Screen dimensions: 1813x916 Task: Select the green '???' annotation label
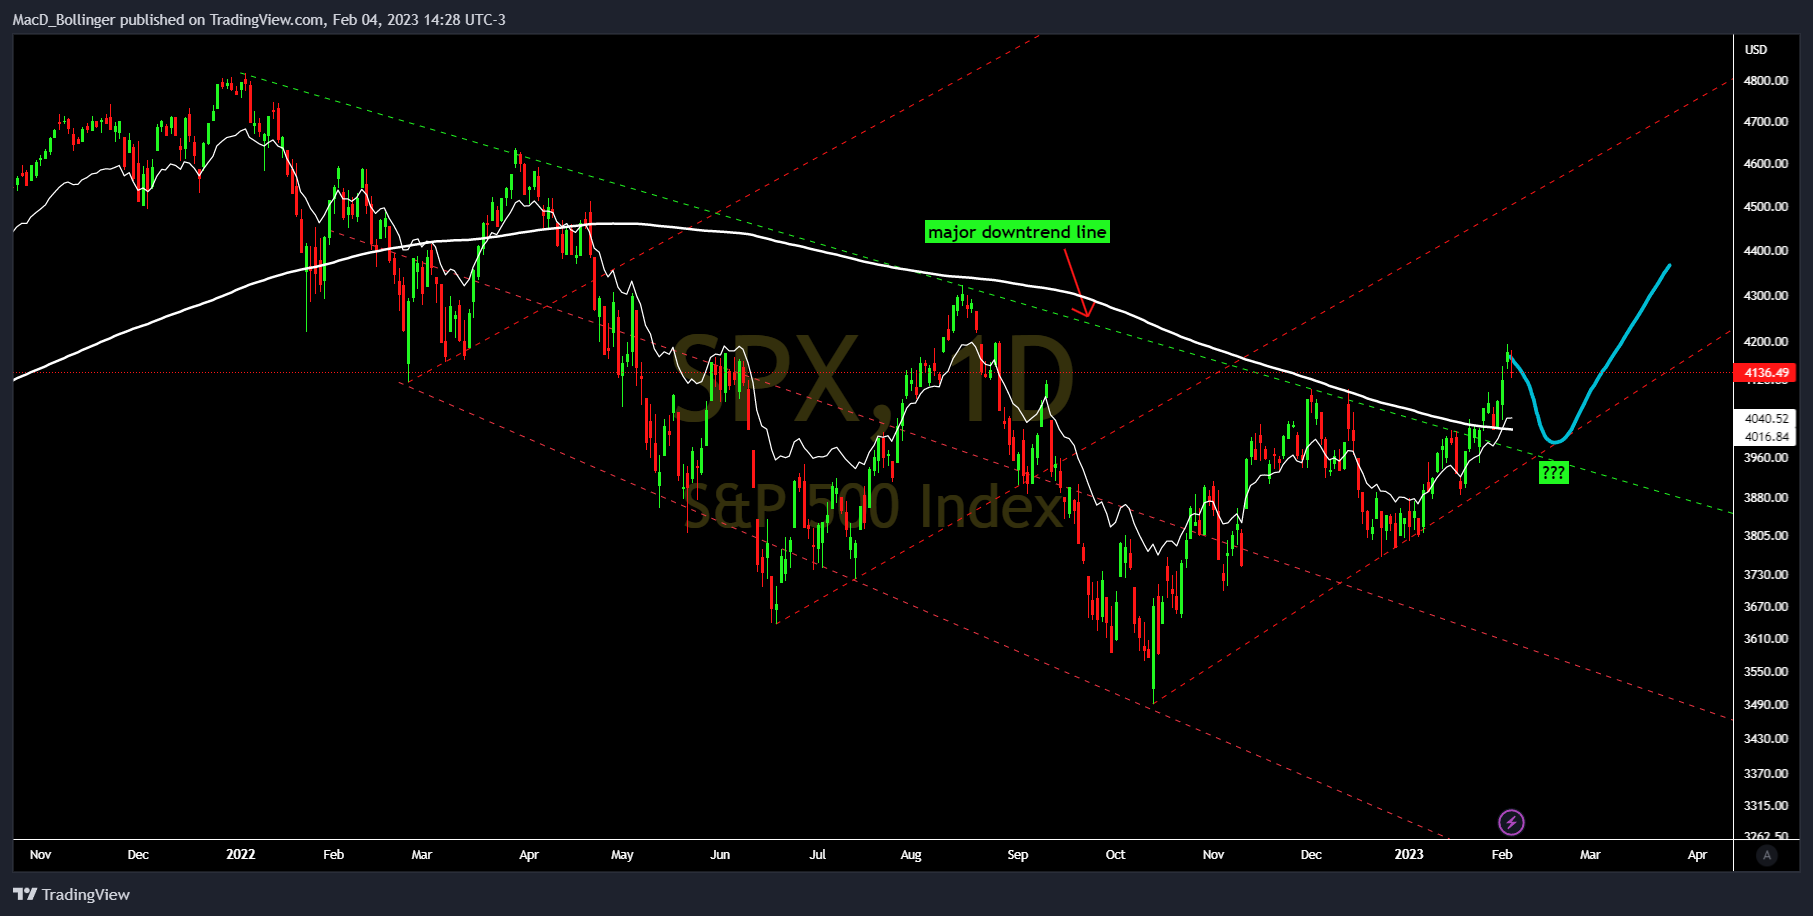[x=1553, y=472]
